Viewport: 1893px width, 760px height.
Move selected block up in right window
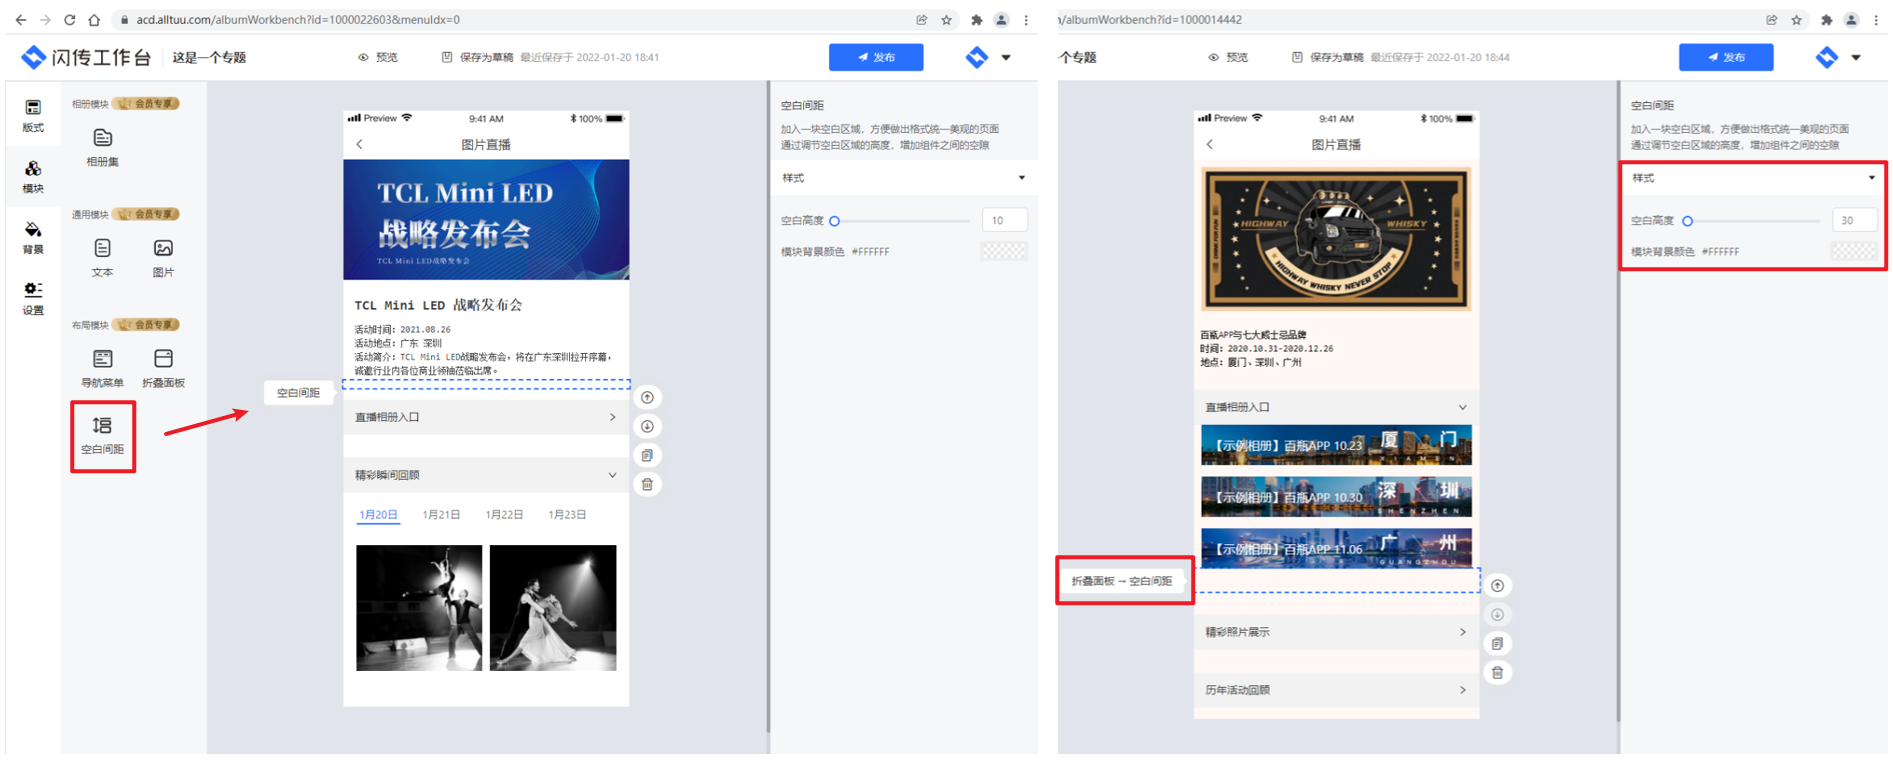[1498, 586]
